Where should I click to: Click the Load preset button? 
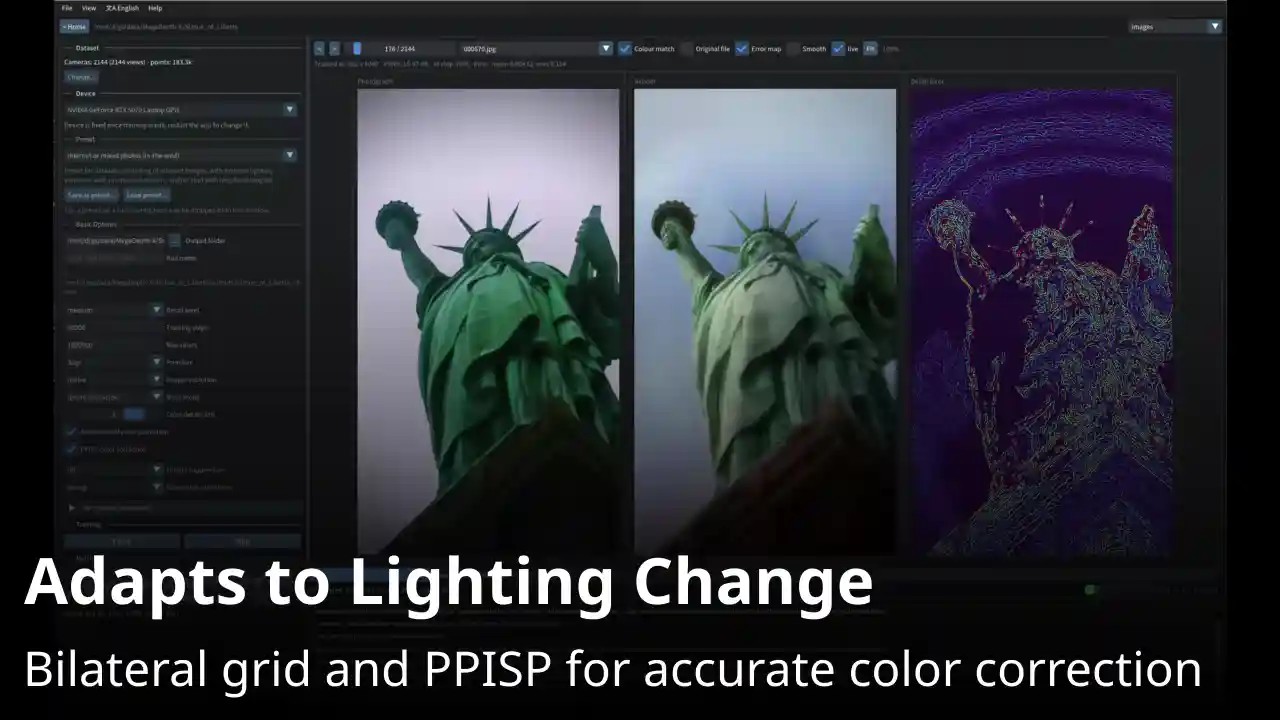click(x=147, y=195)
